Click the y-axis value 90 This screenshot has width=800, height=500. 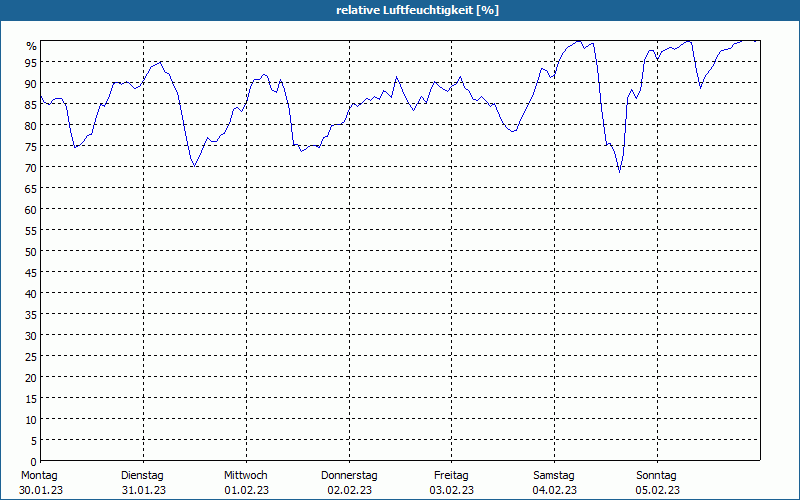pyautogui.click(x=31, y=83)
